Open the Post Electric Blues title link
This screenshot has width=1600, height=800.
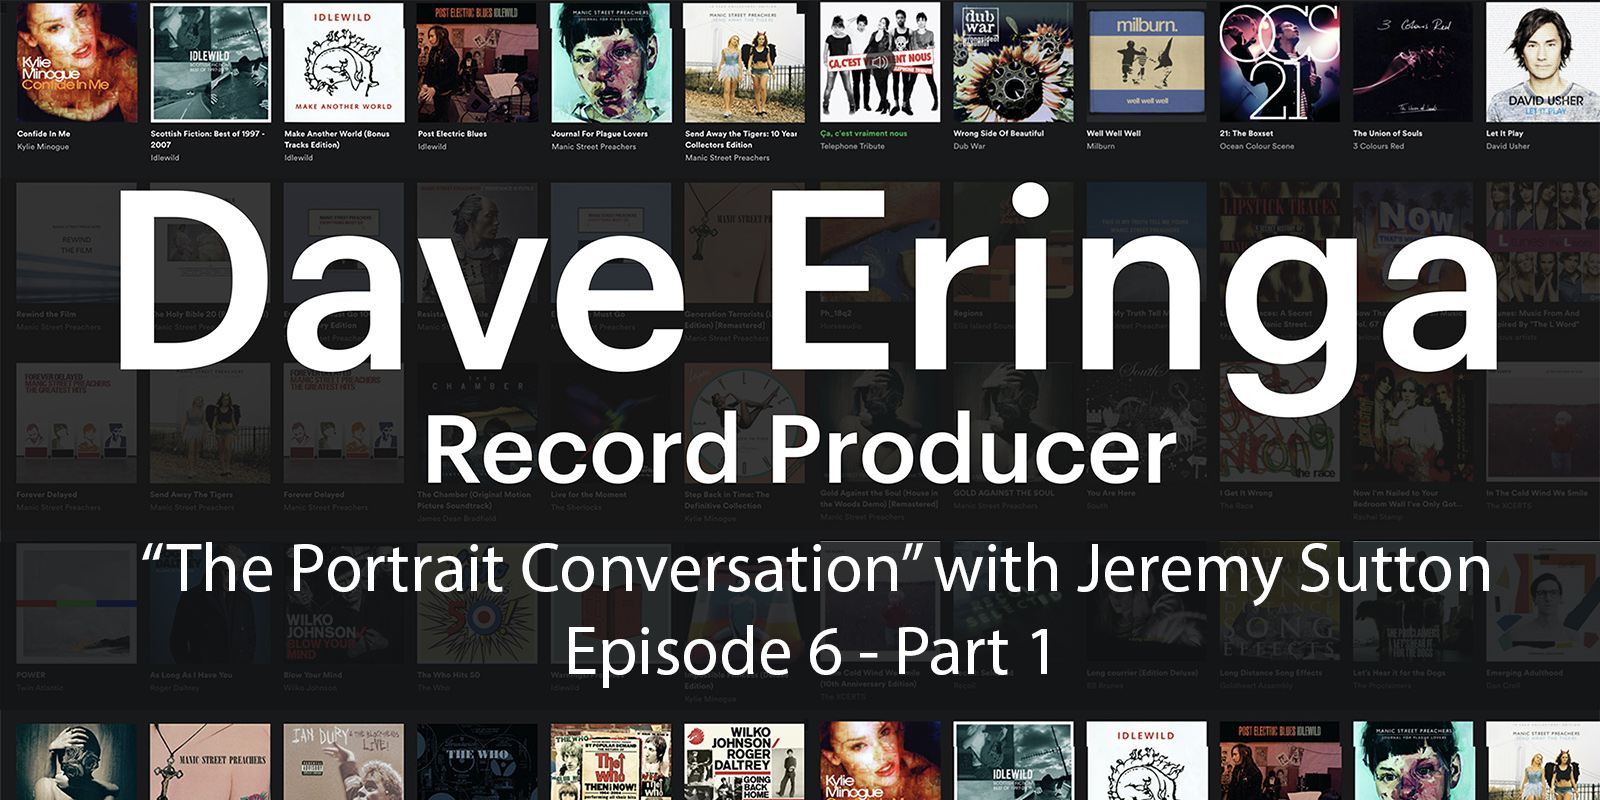pos(452,133)
